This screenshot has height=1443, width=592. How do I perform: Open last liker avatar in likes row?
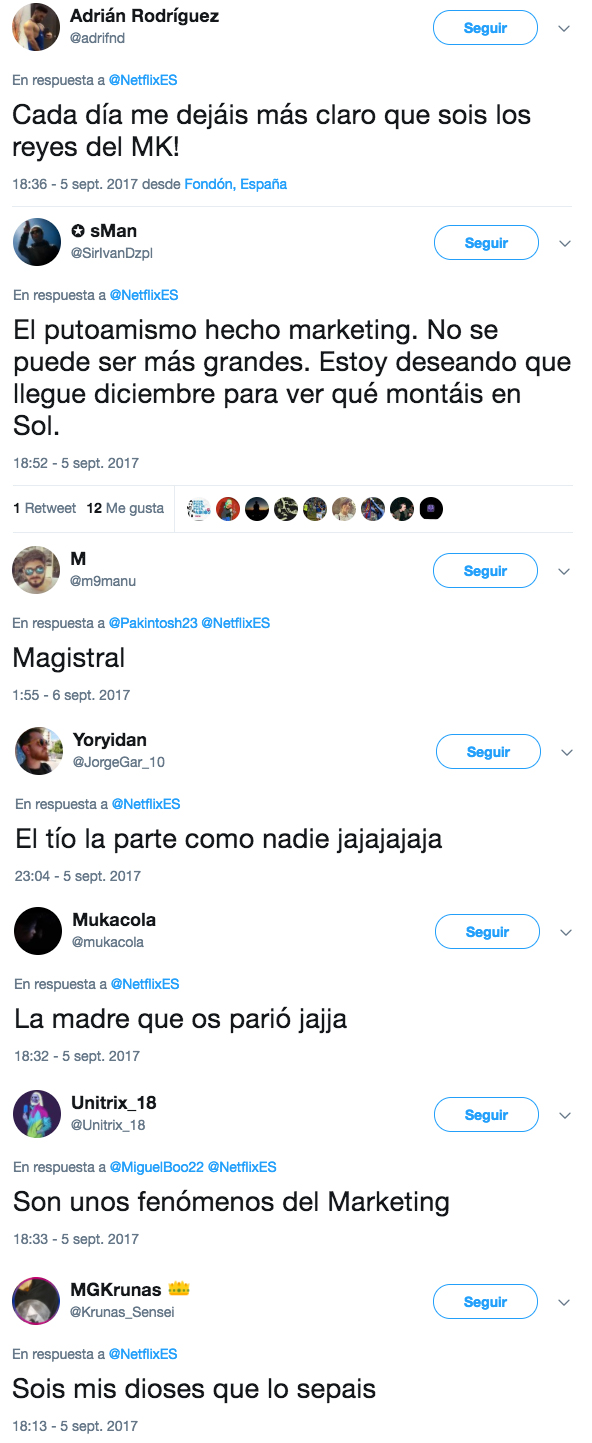coord(431,508)
